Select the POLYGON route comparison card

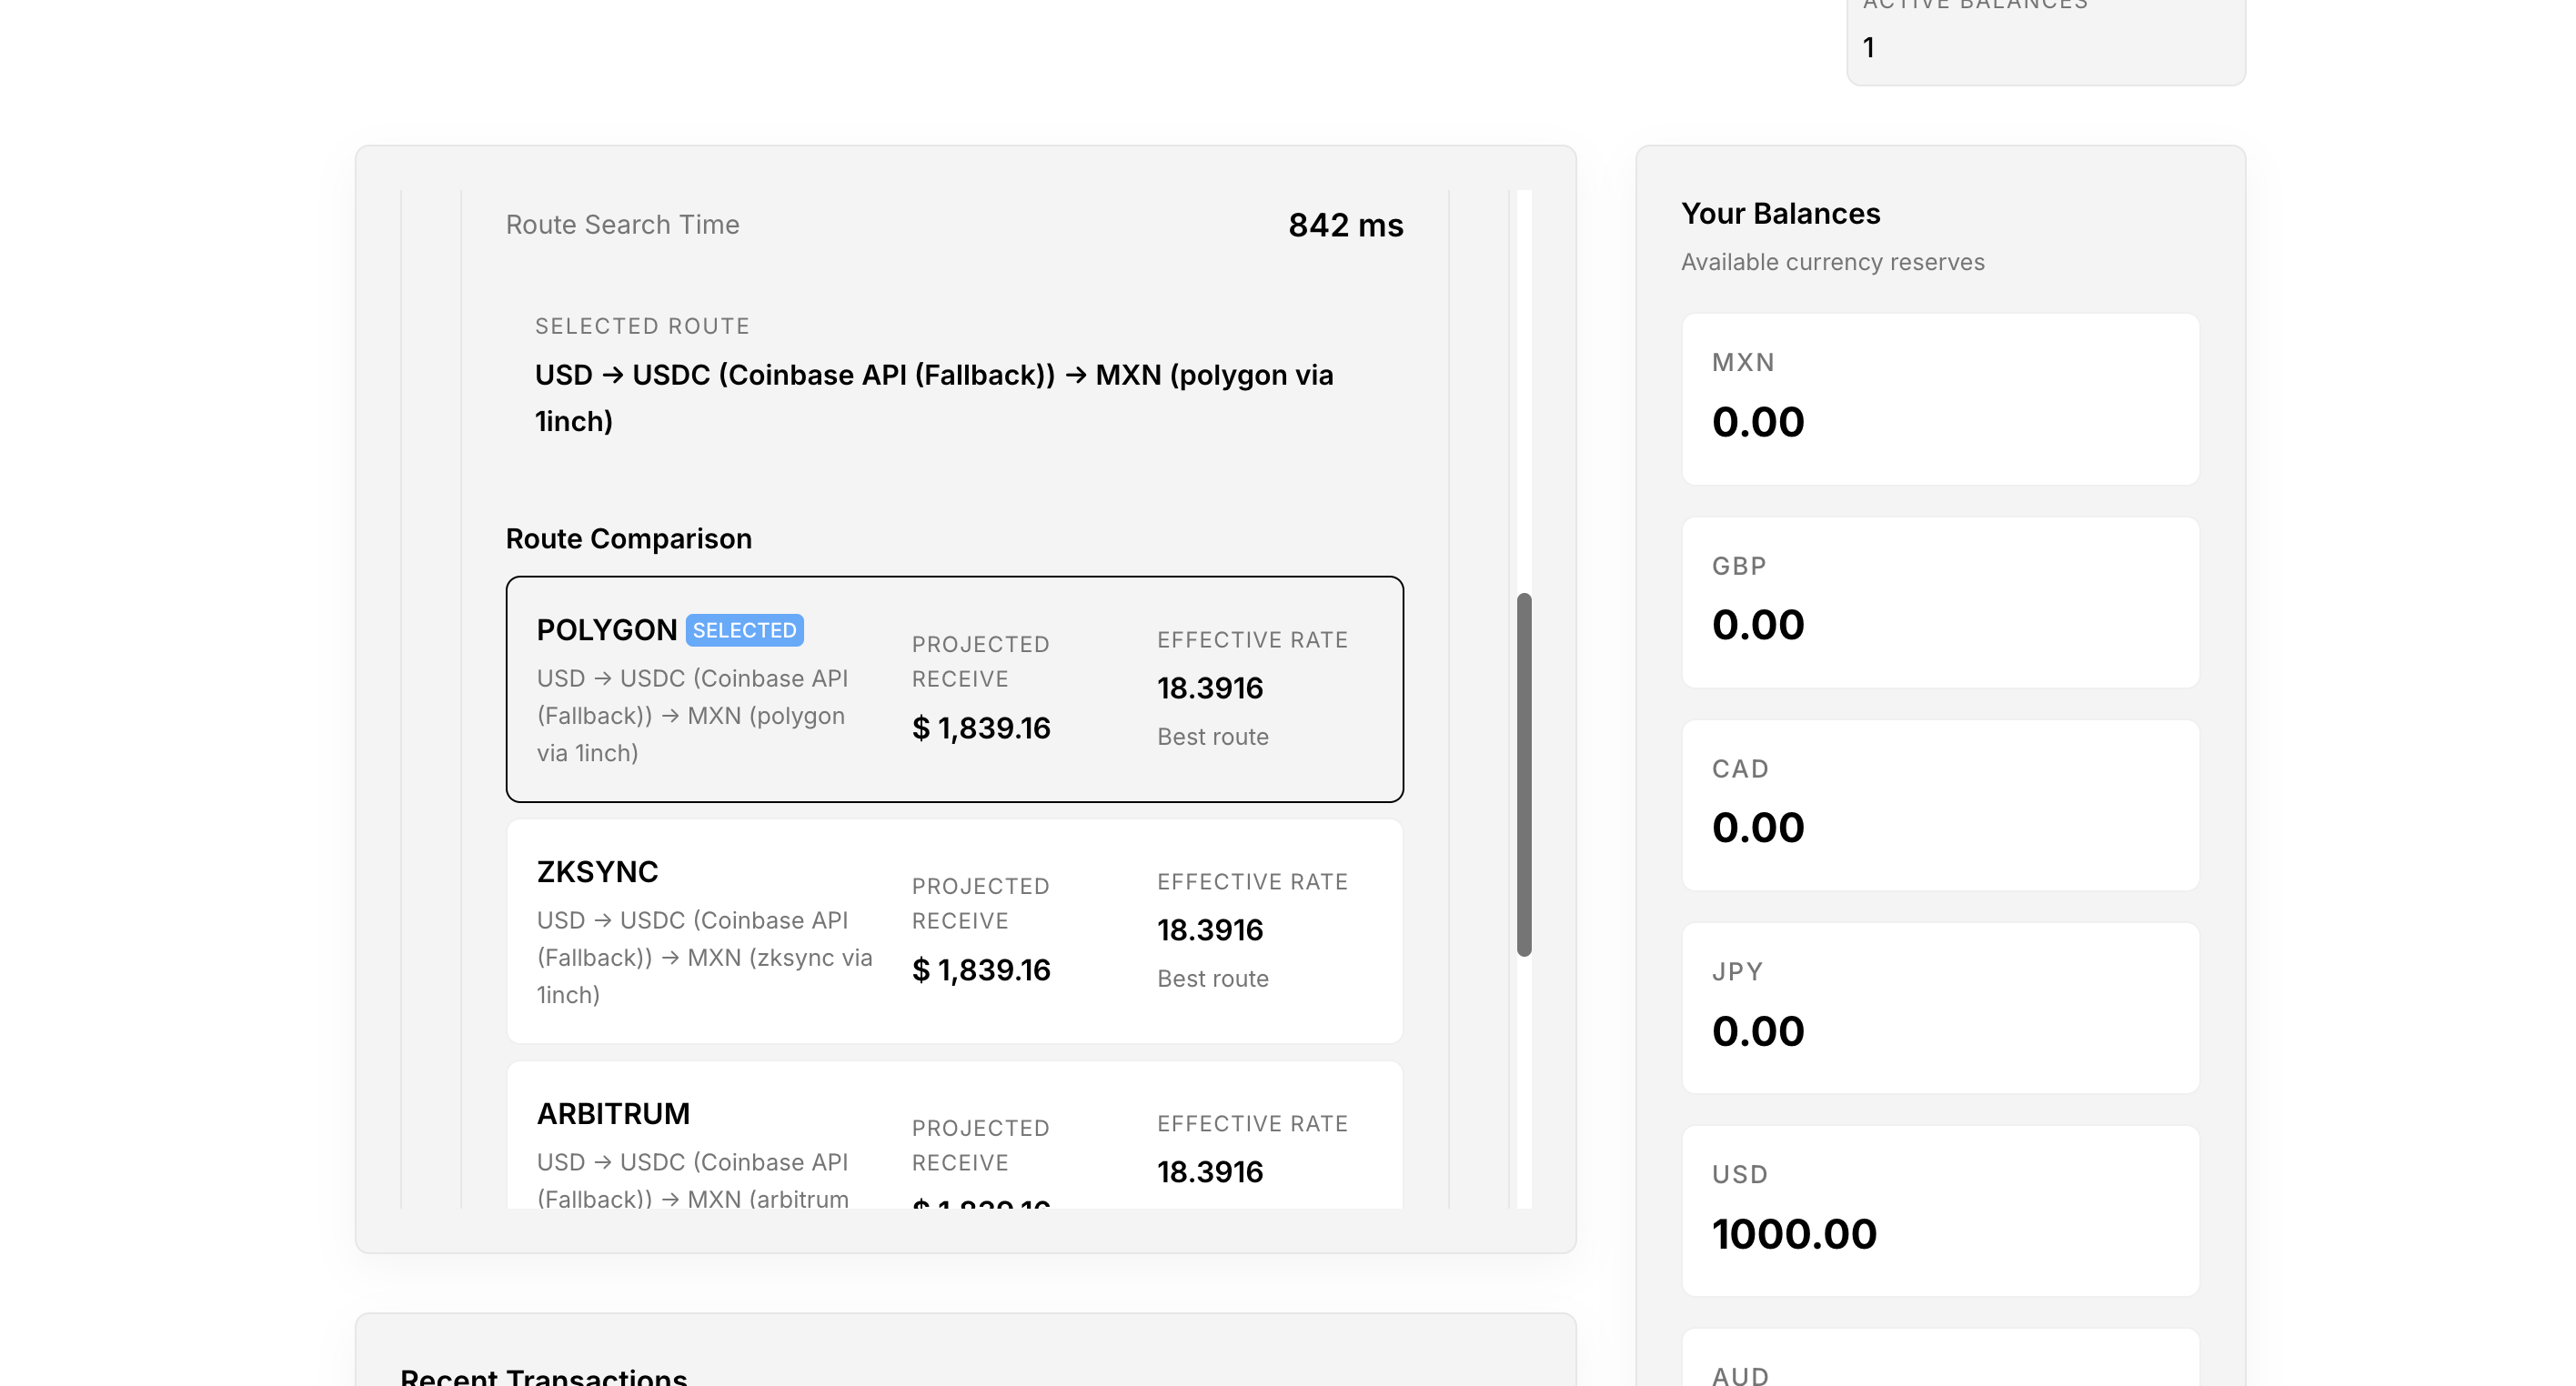(954, 688)
